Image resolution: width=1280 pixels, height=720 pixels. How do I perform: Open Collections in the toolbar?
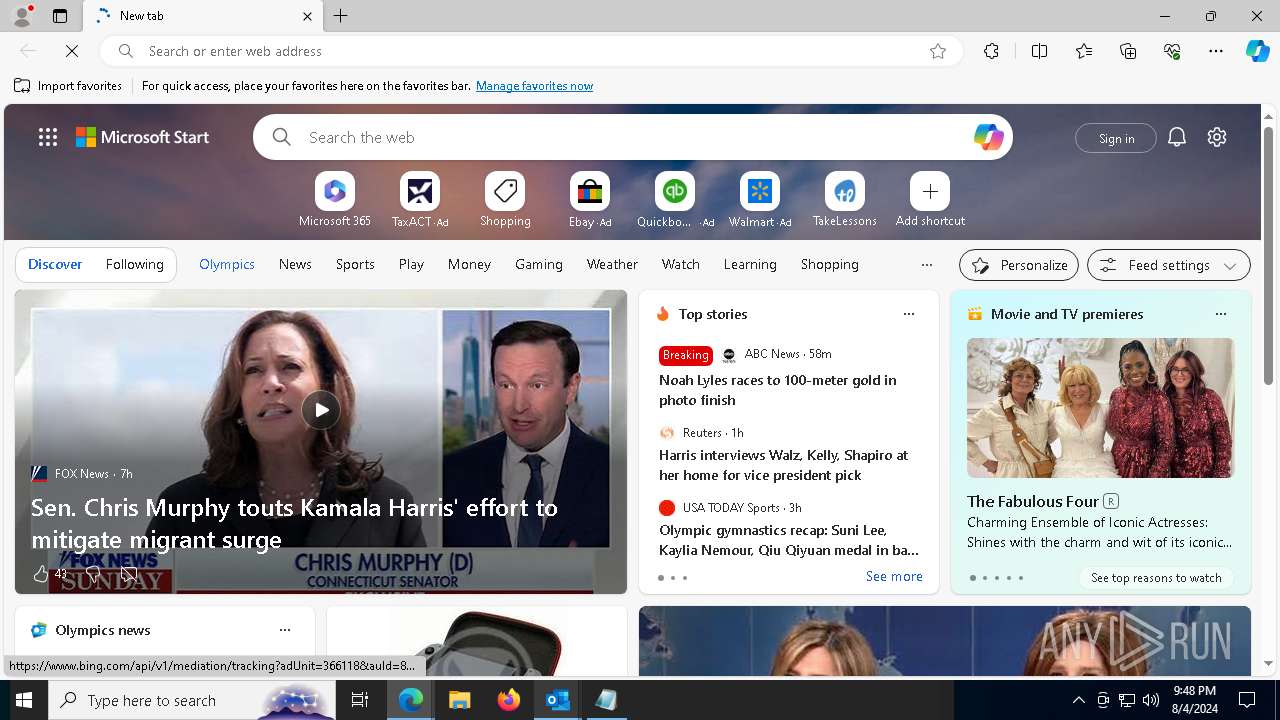point(1128,51)
